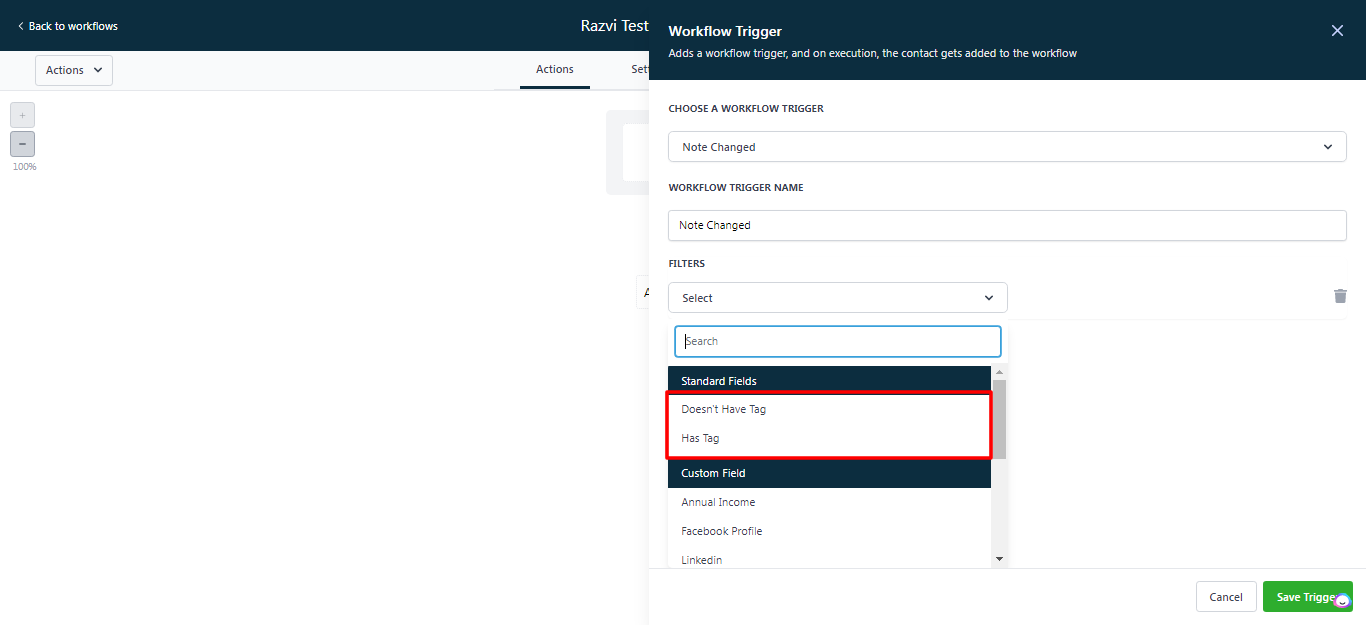Select Annual Income custom field
This screenshot has width=1366, height=625.
(x=718, y=502)
